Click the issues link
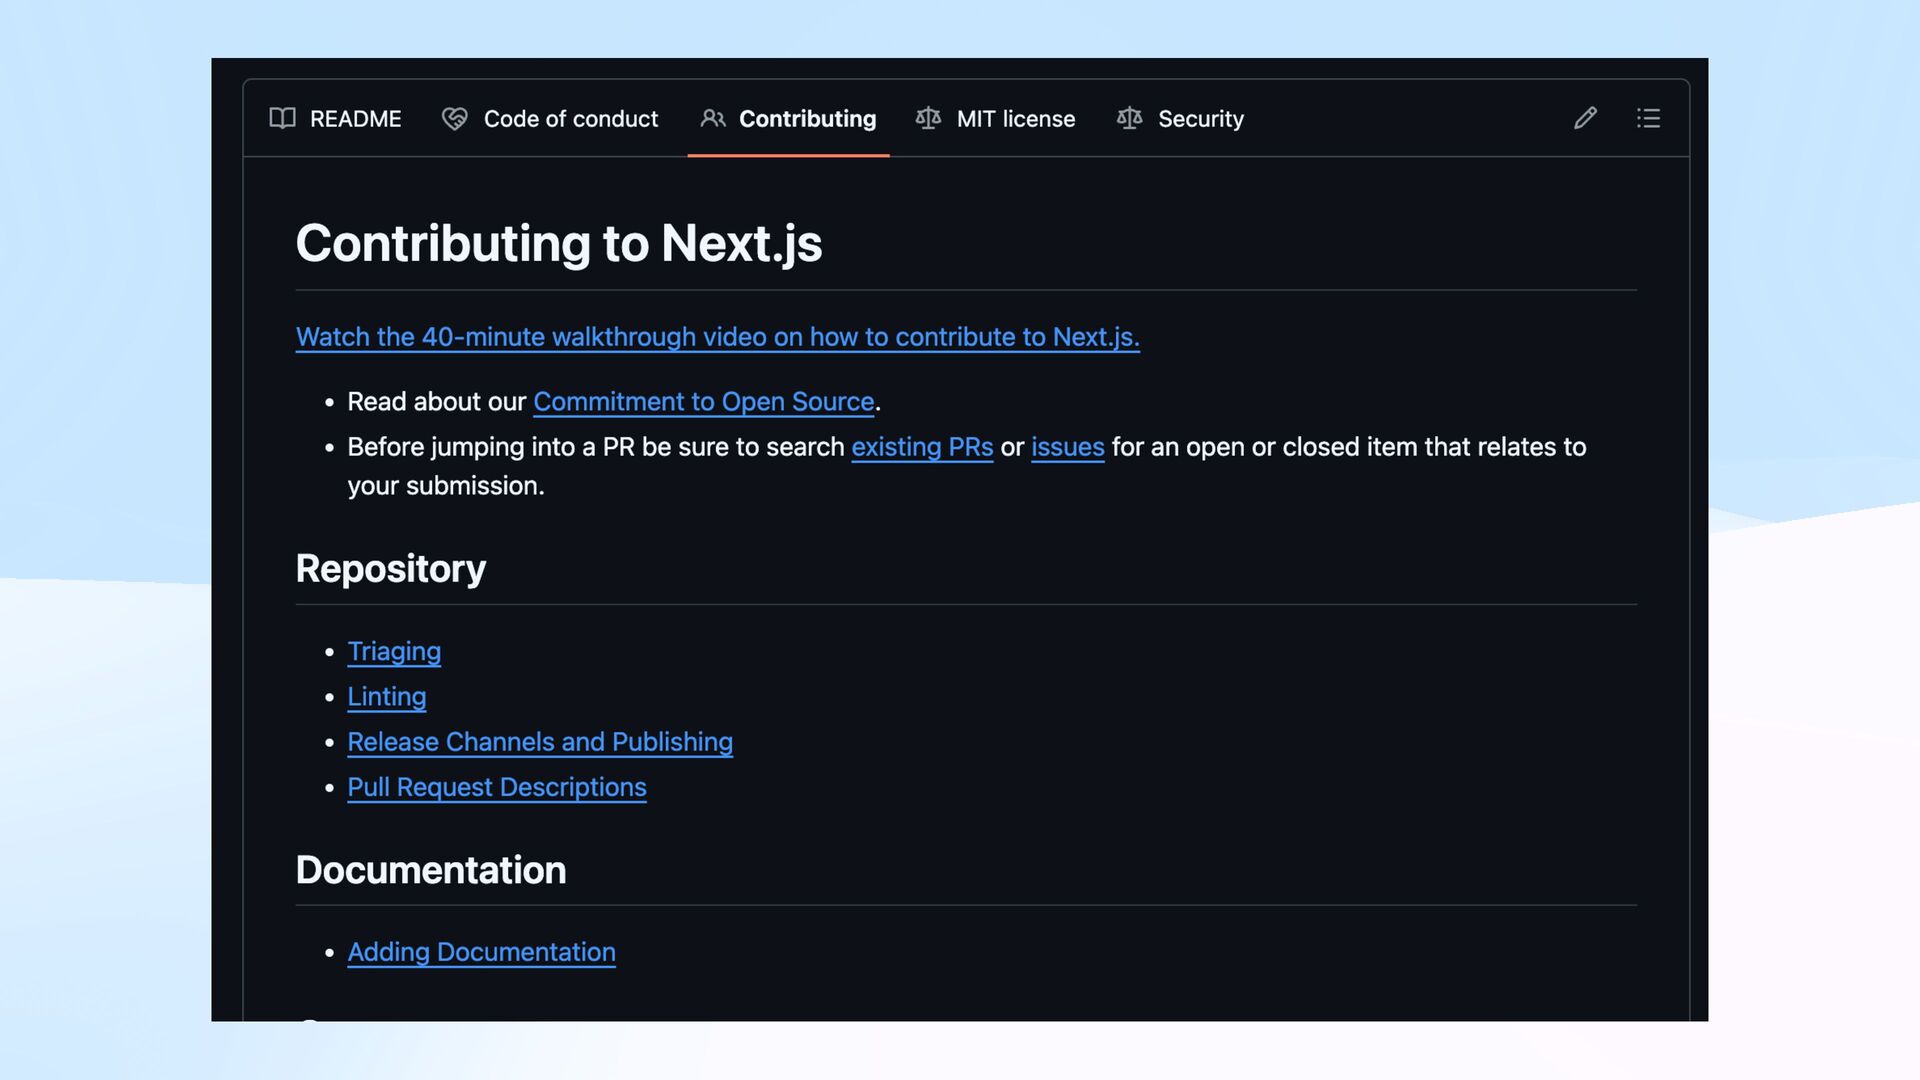Viewport: 1920px width, 1080px height. (x=1067, y=447)
